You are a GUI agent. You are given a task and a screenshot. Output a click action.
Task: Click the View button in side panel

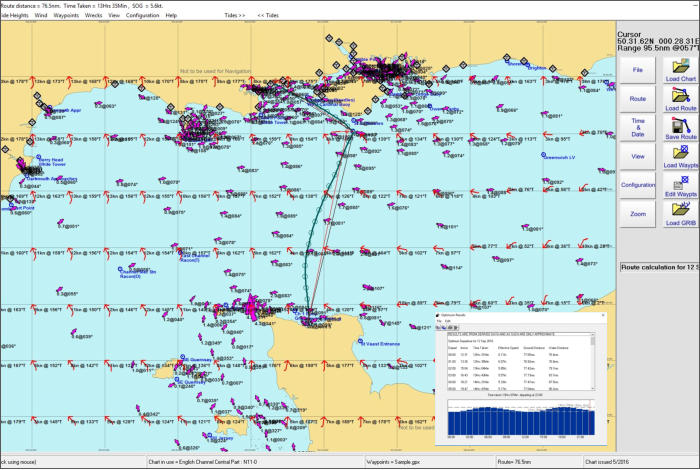[638, 156]
